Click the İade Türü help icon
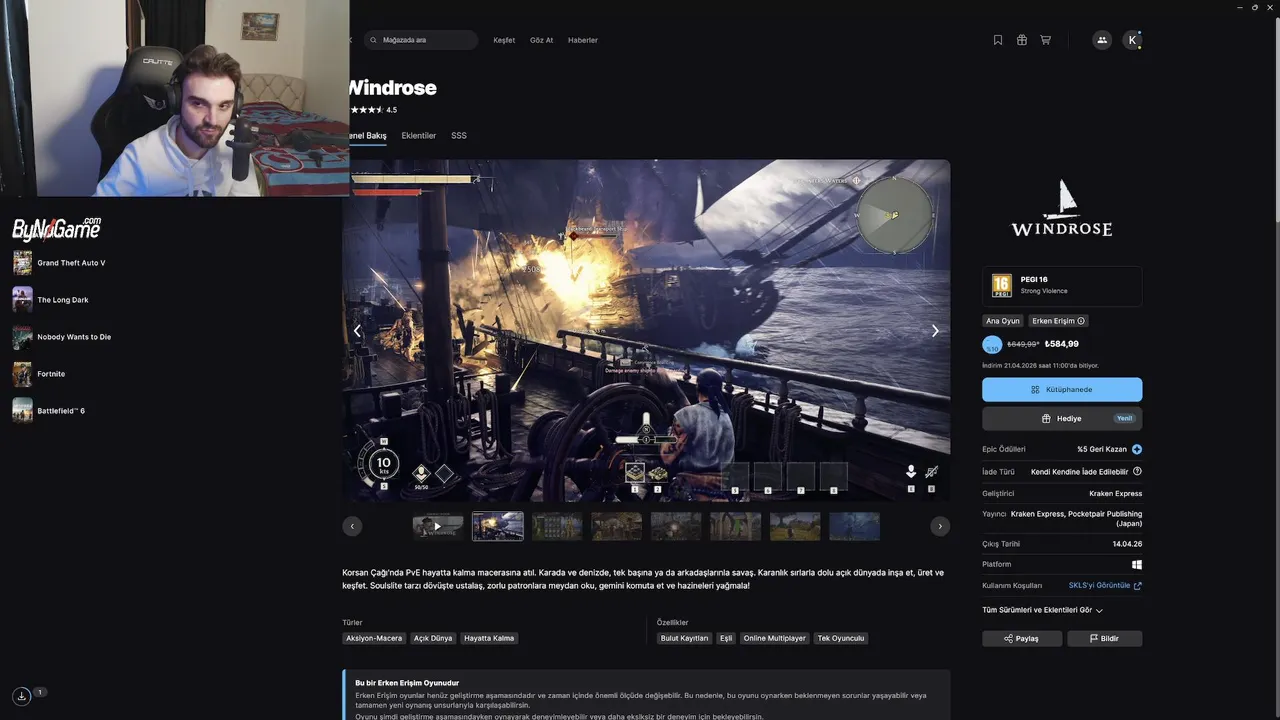 pyautogui.click(x=1137, y=471)
